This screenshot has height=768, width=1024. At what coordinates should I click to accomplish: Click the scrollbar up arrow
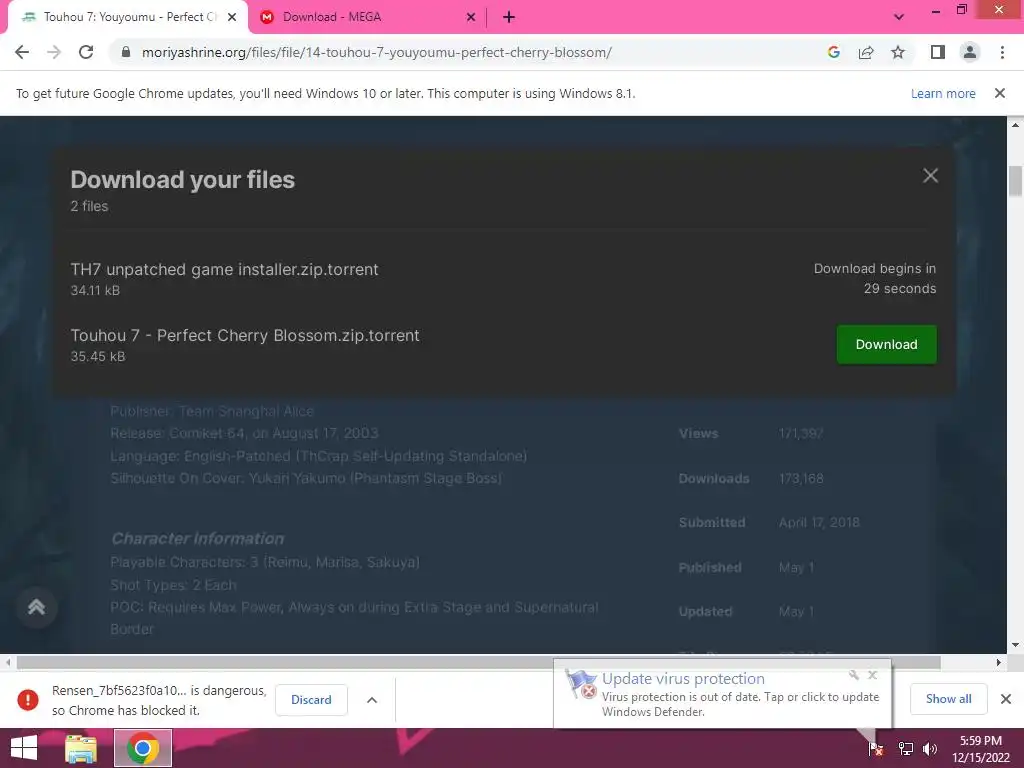1015,124
